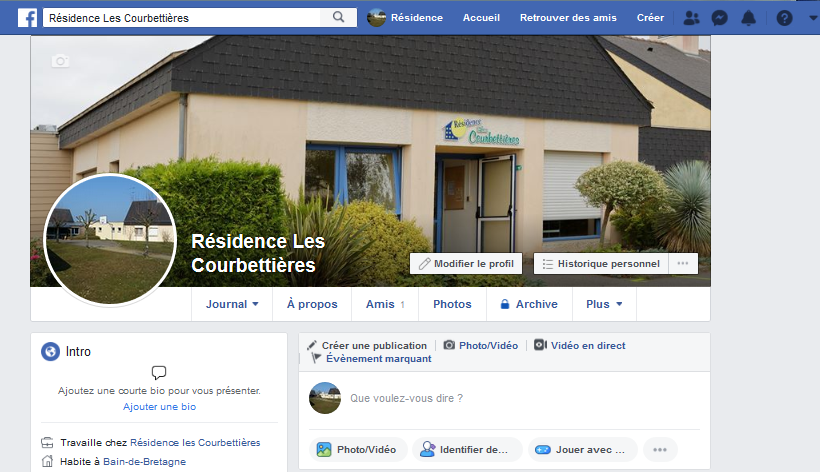Click the cover photo camera icon
820x472 pixels.
coord(60,61)
